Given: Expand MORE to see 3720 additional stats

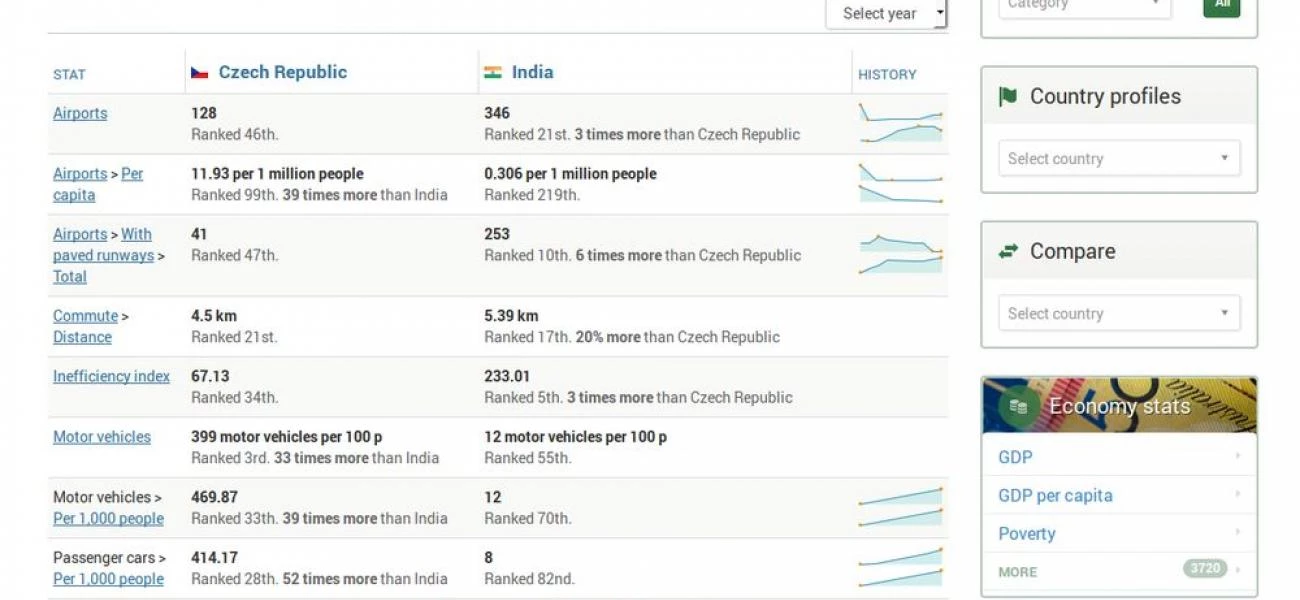Looking at the screenshot, I should coord(1016,570).
